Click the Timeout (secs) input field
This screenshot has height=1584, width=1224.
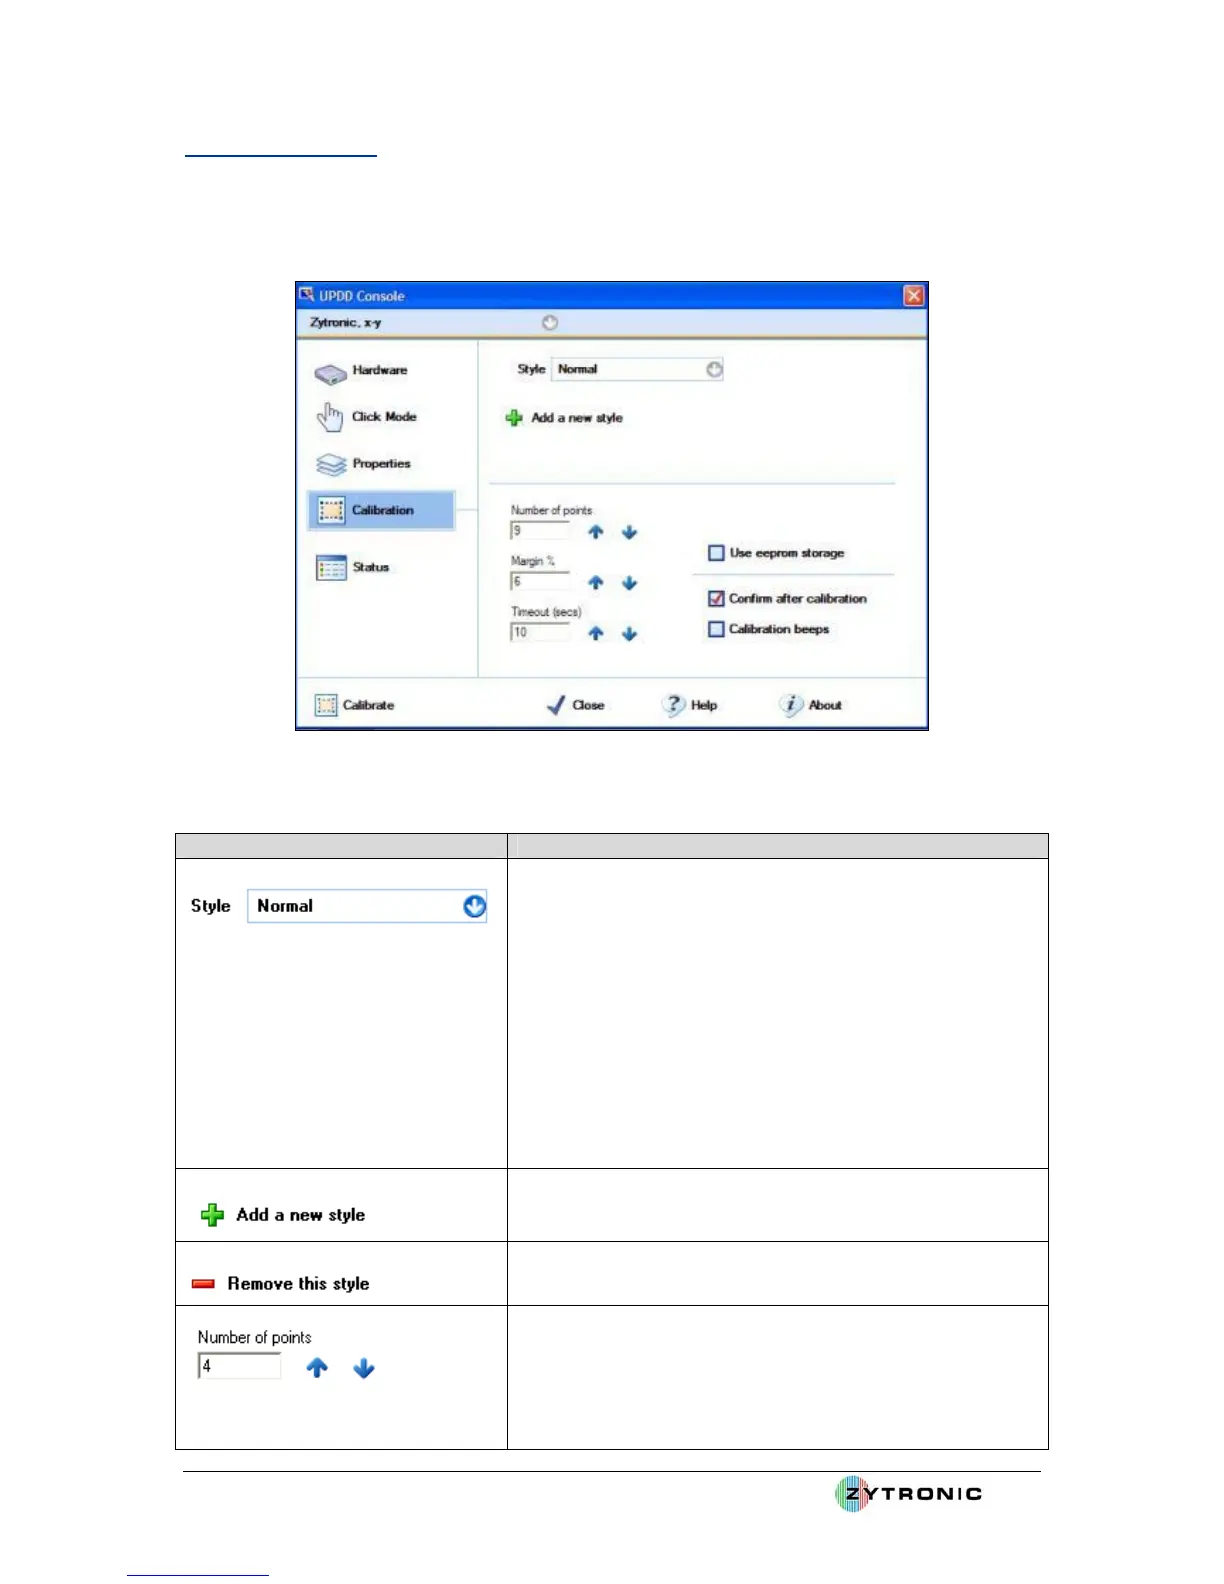click(x=540, y=632)
